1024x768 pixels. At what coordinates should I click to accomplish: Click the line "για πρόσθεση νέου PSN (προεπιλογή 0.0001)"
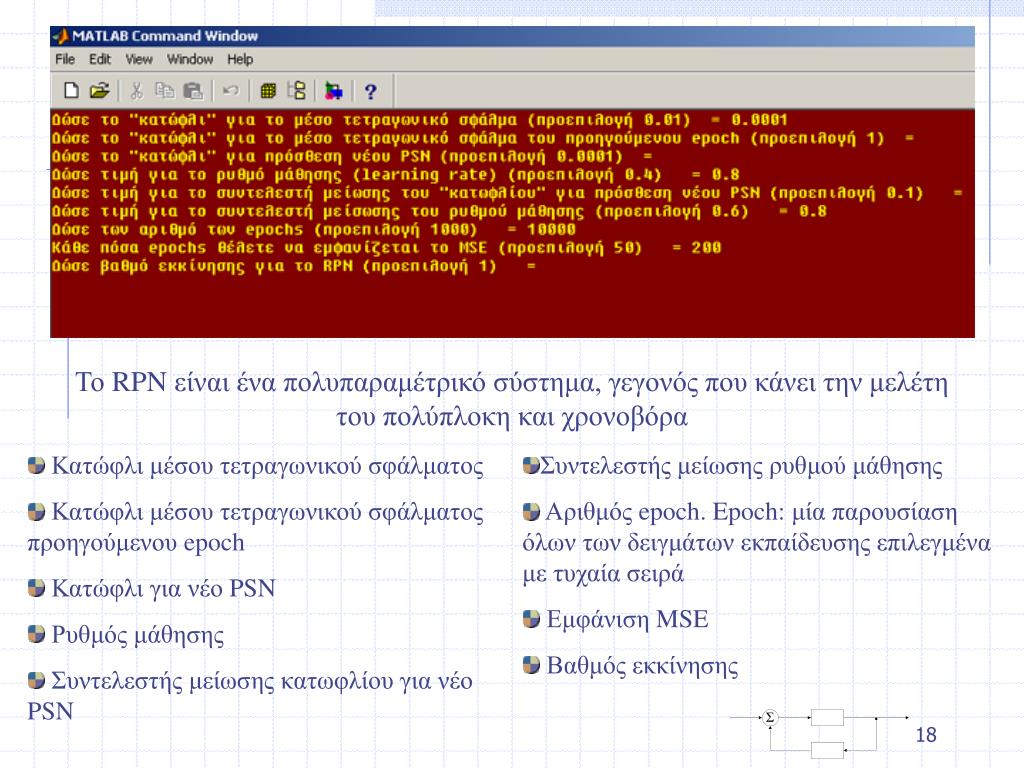click(x=352, y=157)
